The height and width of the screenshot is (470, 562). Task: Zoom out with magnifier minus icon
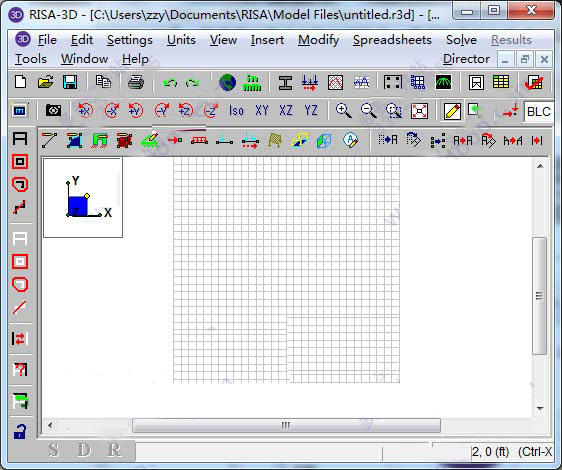pos(368,110)
